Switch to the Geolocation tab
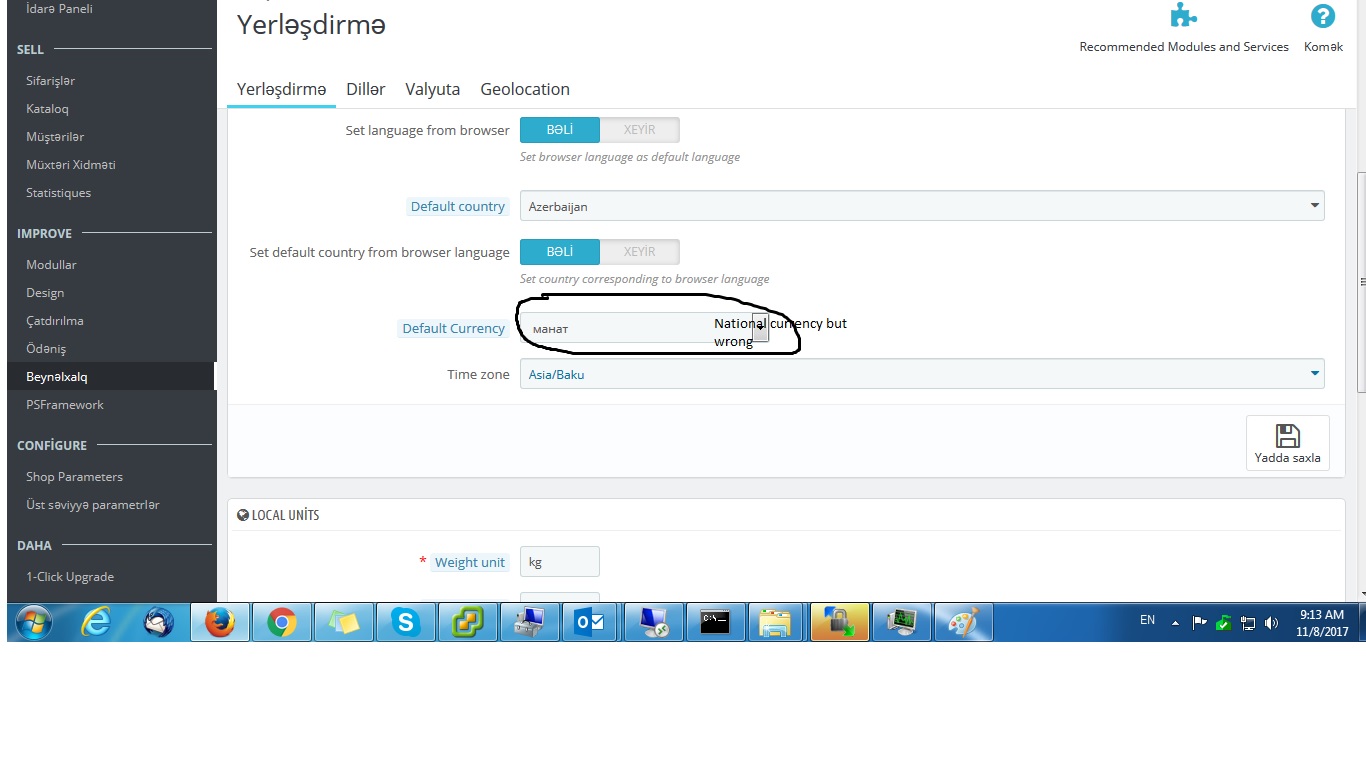 (525, 89)
